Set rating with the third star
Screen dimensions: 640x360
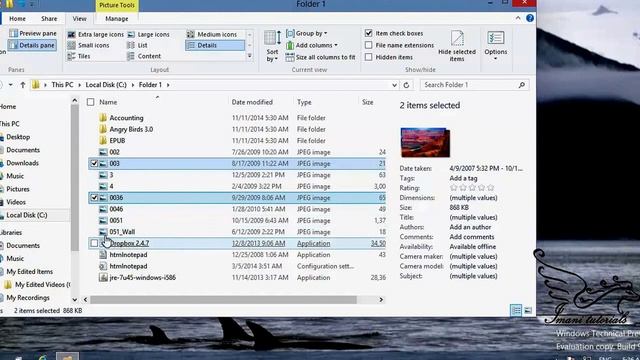(472, 188)
